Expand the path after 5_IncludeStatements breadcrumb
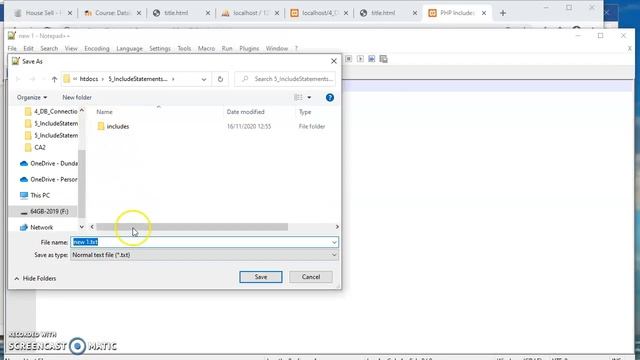This screenshot has width=640, height=360. click(173, 79)
